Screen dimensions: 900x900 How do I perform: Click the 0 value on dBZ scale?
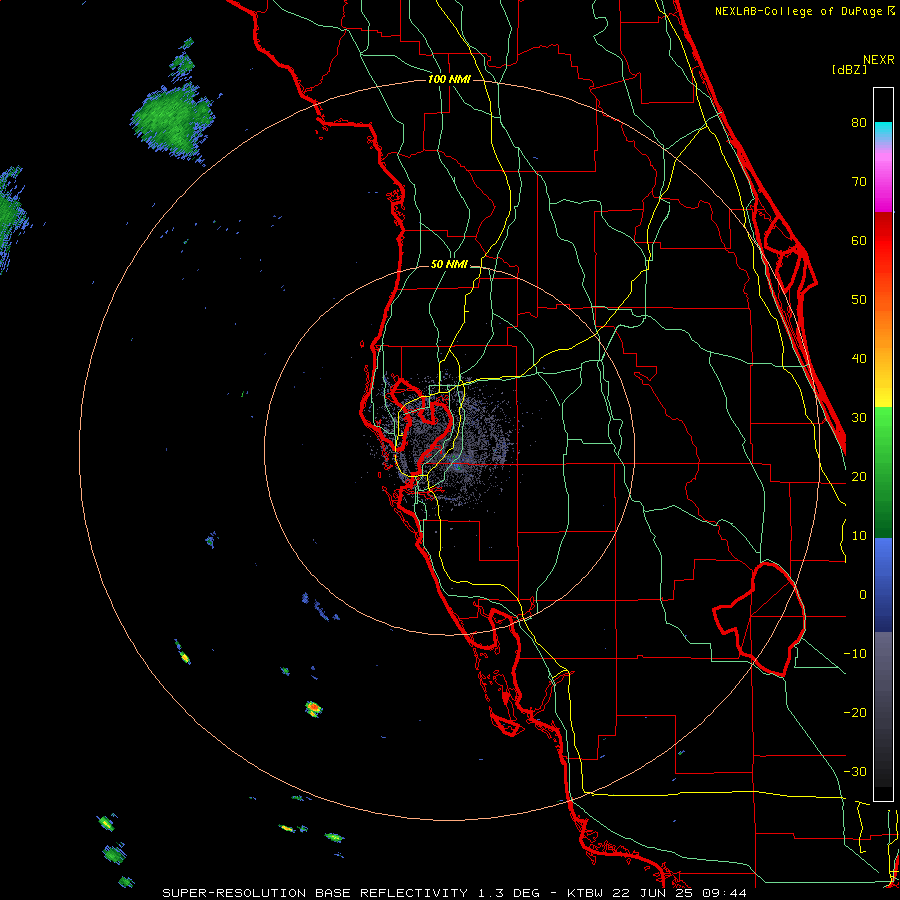863,595
